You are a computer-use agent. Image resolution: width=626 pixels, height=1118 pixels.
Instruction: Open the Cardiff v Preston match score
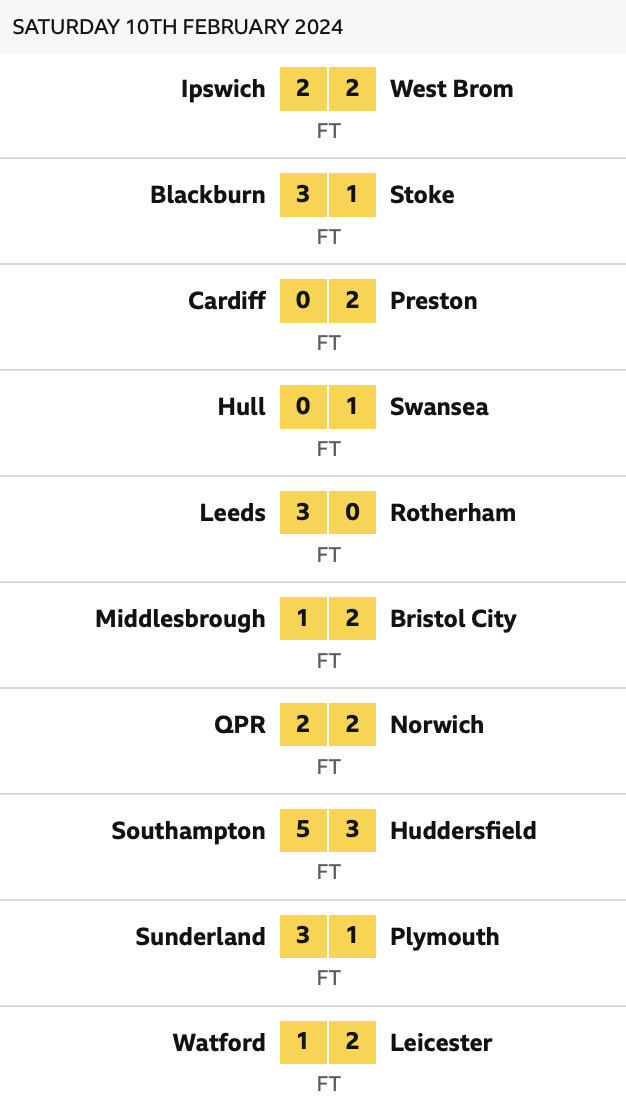[x=328, y=301]
